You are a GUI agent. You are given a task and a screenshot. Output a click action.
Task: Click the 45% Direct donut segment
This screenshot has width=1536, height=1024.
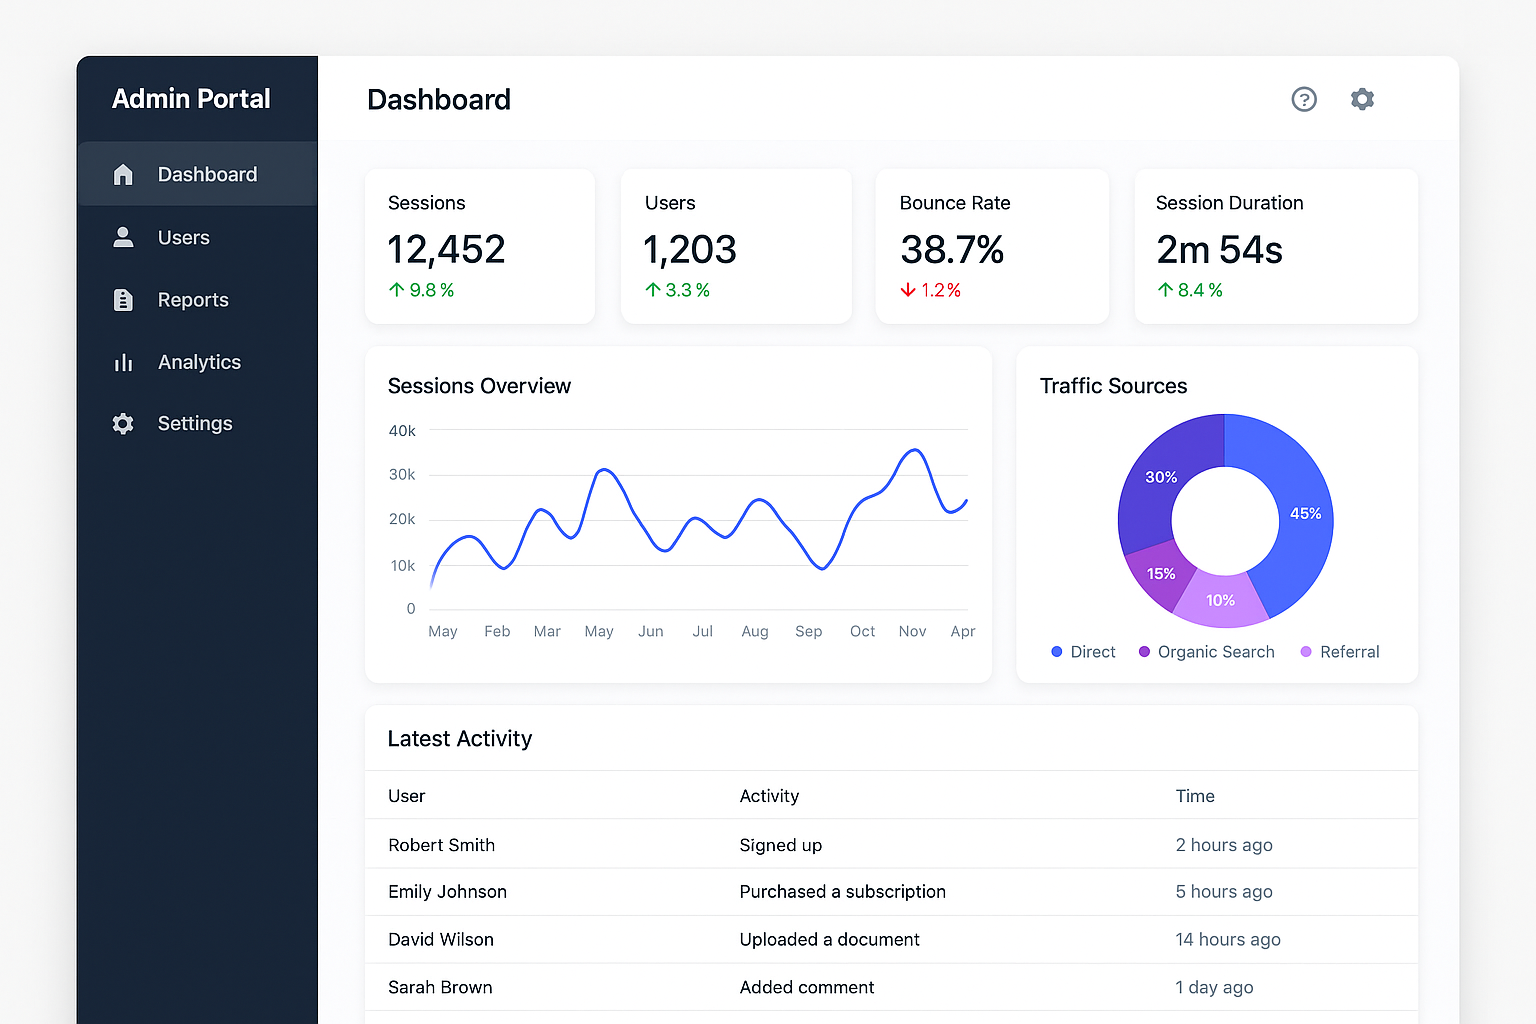(1306, 513)
